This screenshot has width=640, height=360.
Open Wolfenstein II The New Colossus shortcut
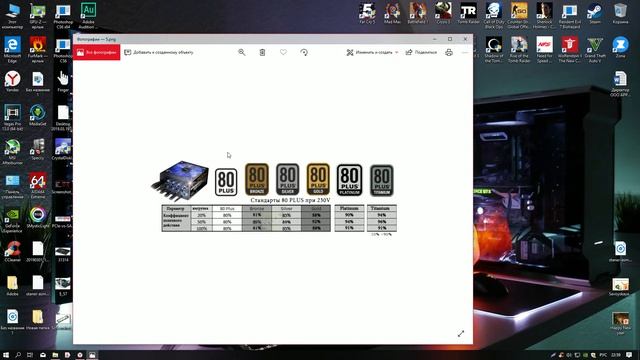(x=569, y=49)
